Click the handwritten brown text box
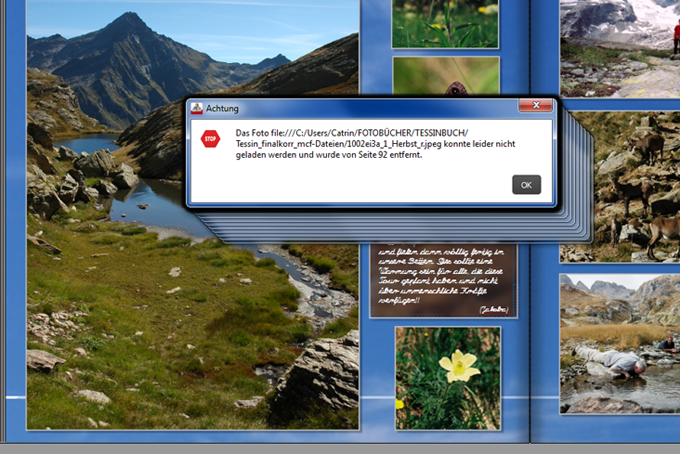Screen dimensions: 680x454 [443, 280]
